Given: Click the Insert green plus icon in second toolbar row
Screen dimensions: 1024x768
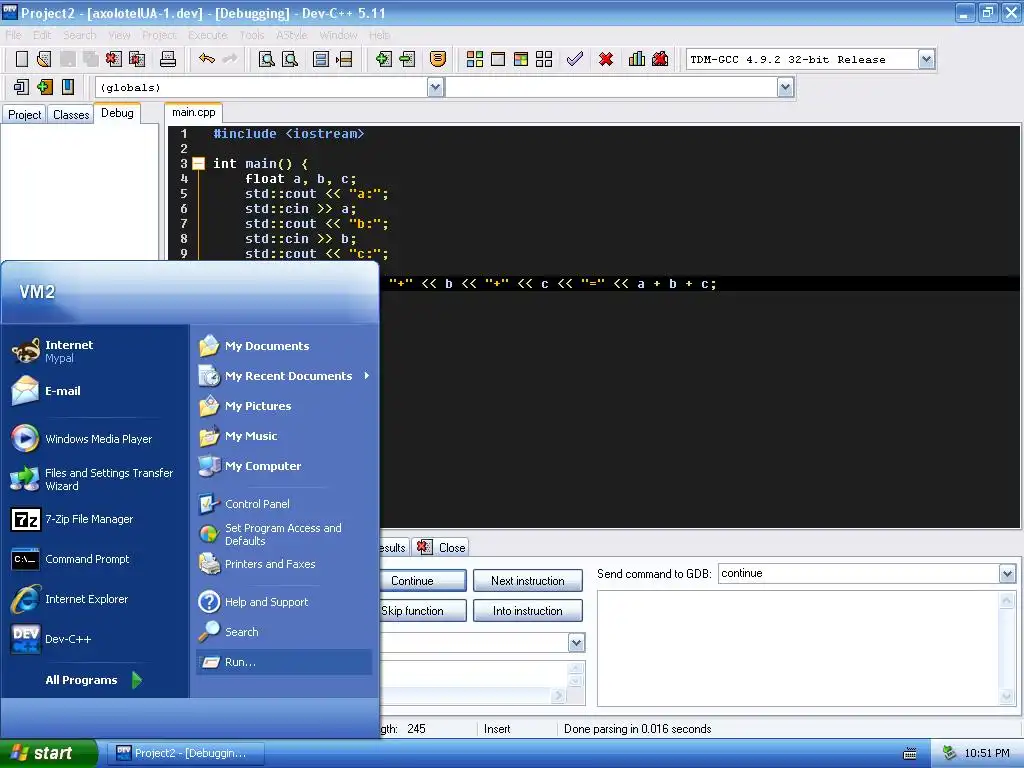Looking at the screenshot, I should pyautogui.click(x=44, y=87).
